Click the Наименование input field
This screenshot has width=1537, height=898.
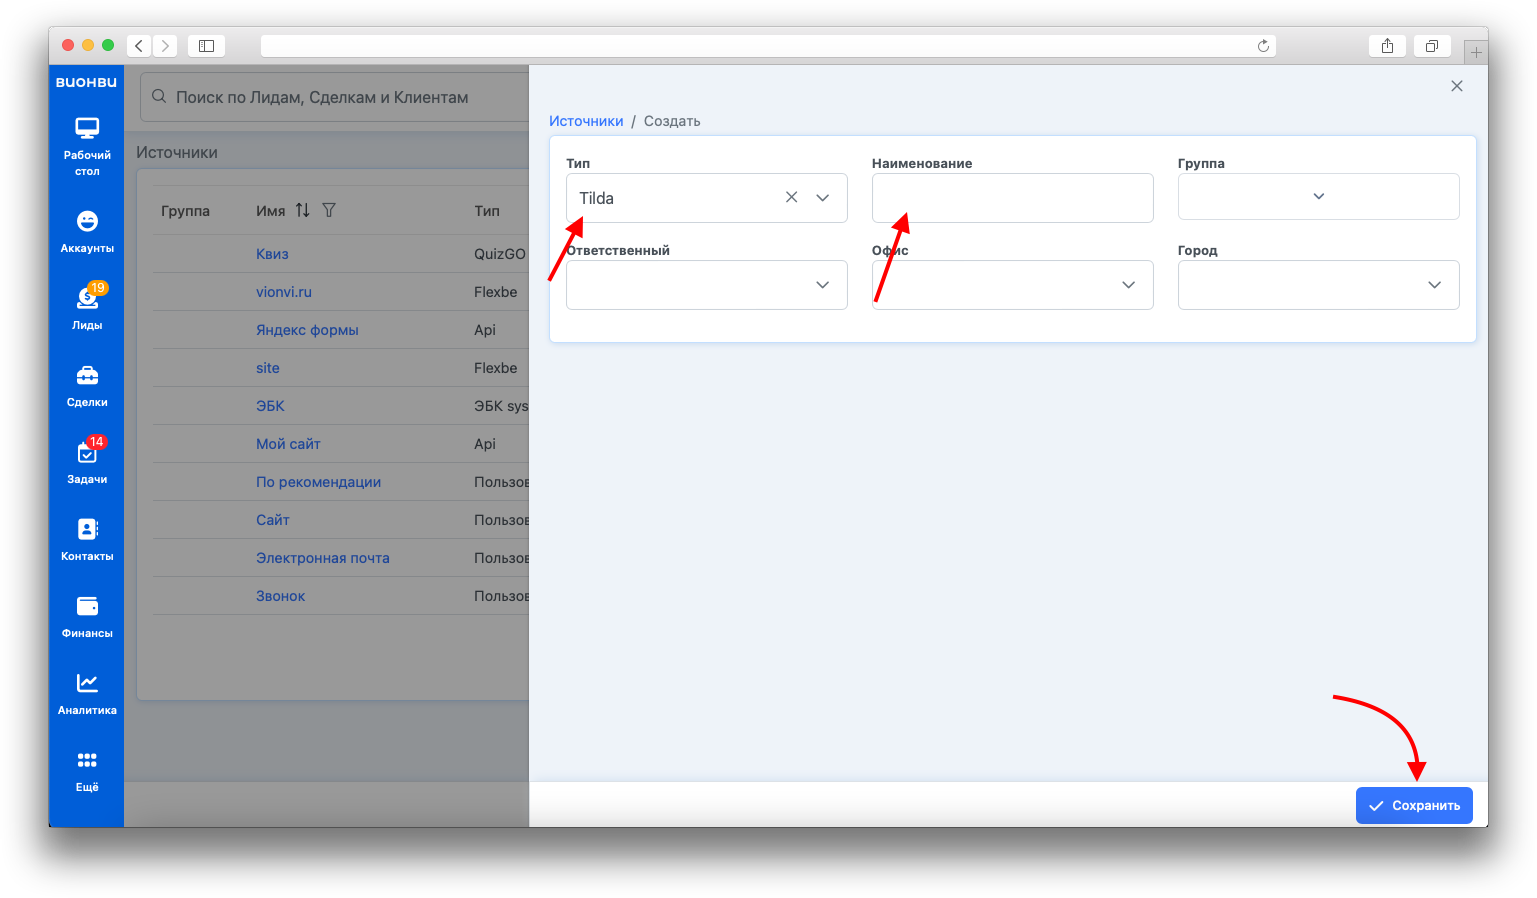click(x=1012, y=198)
